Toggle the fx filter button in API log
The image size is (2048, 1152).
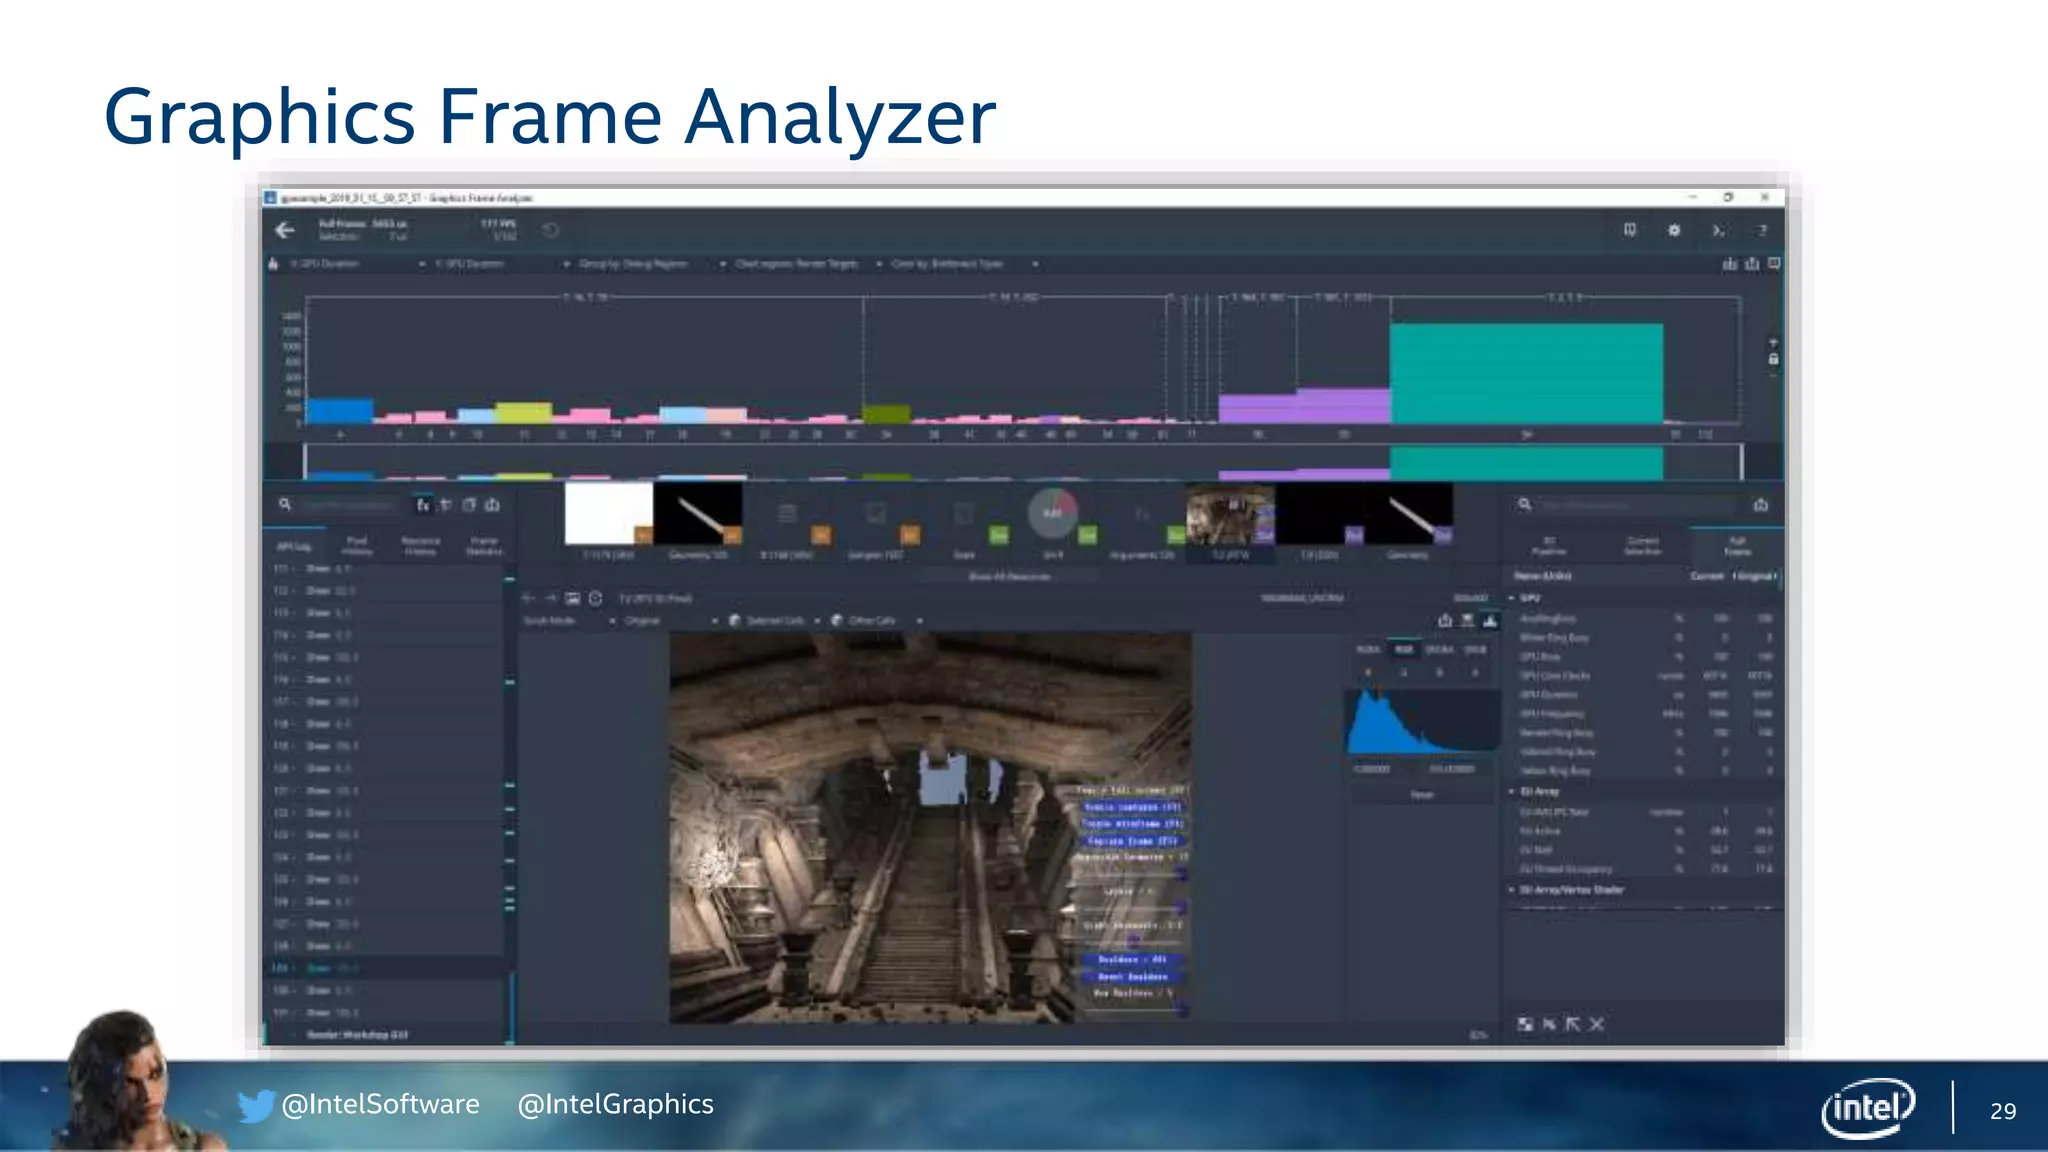(x=423, y=506)
